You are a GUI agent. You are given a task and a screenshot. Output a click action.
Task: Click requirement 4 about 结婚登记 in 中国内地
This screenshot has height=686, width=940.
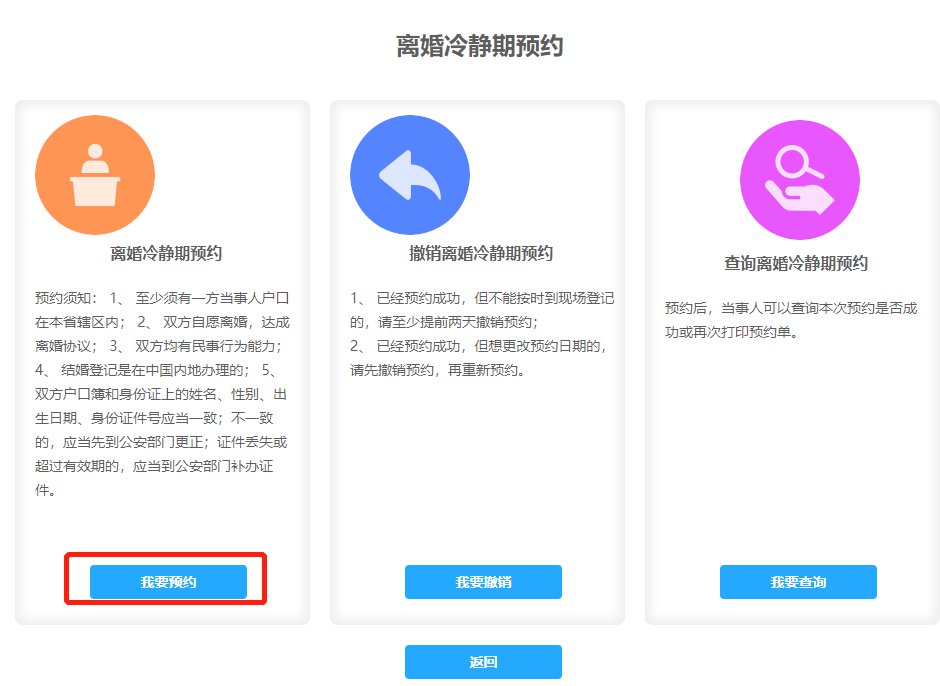coord(141,370)
